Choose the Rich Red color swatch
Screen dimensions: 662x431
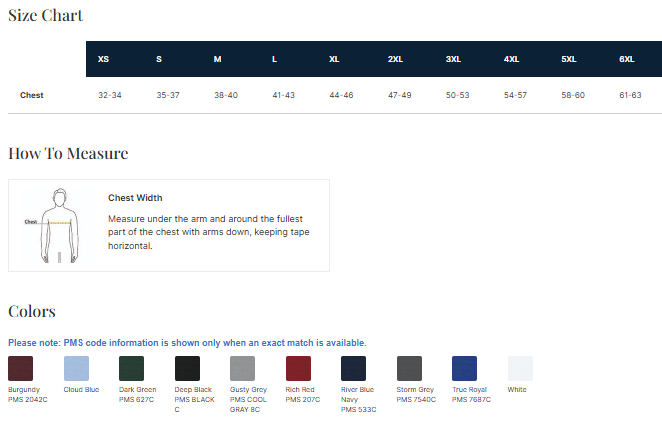(298, 368)
